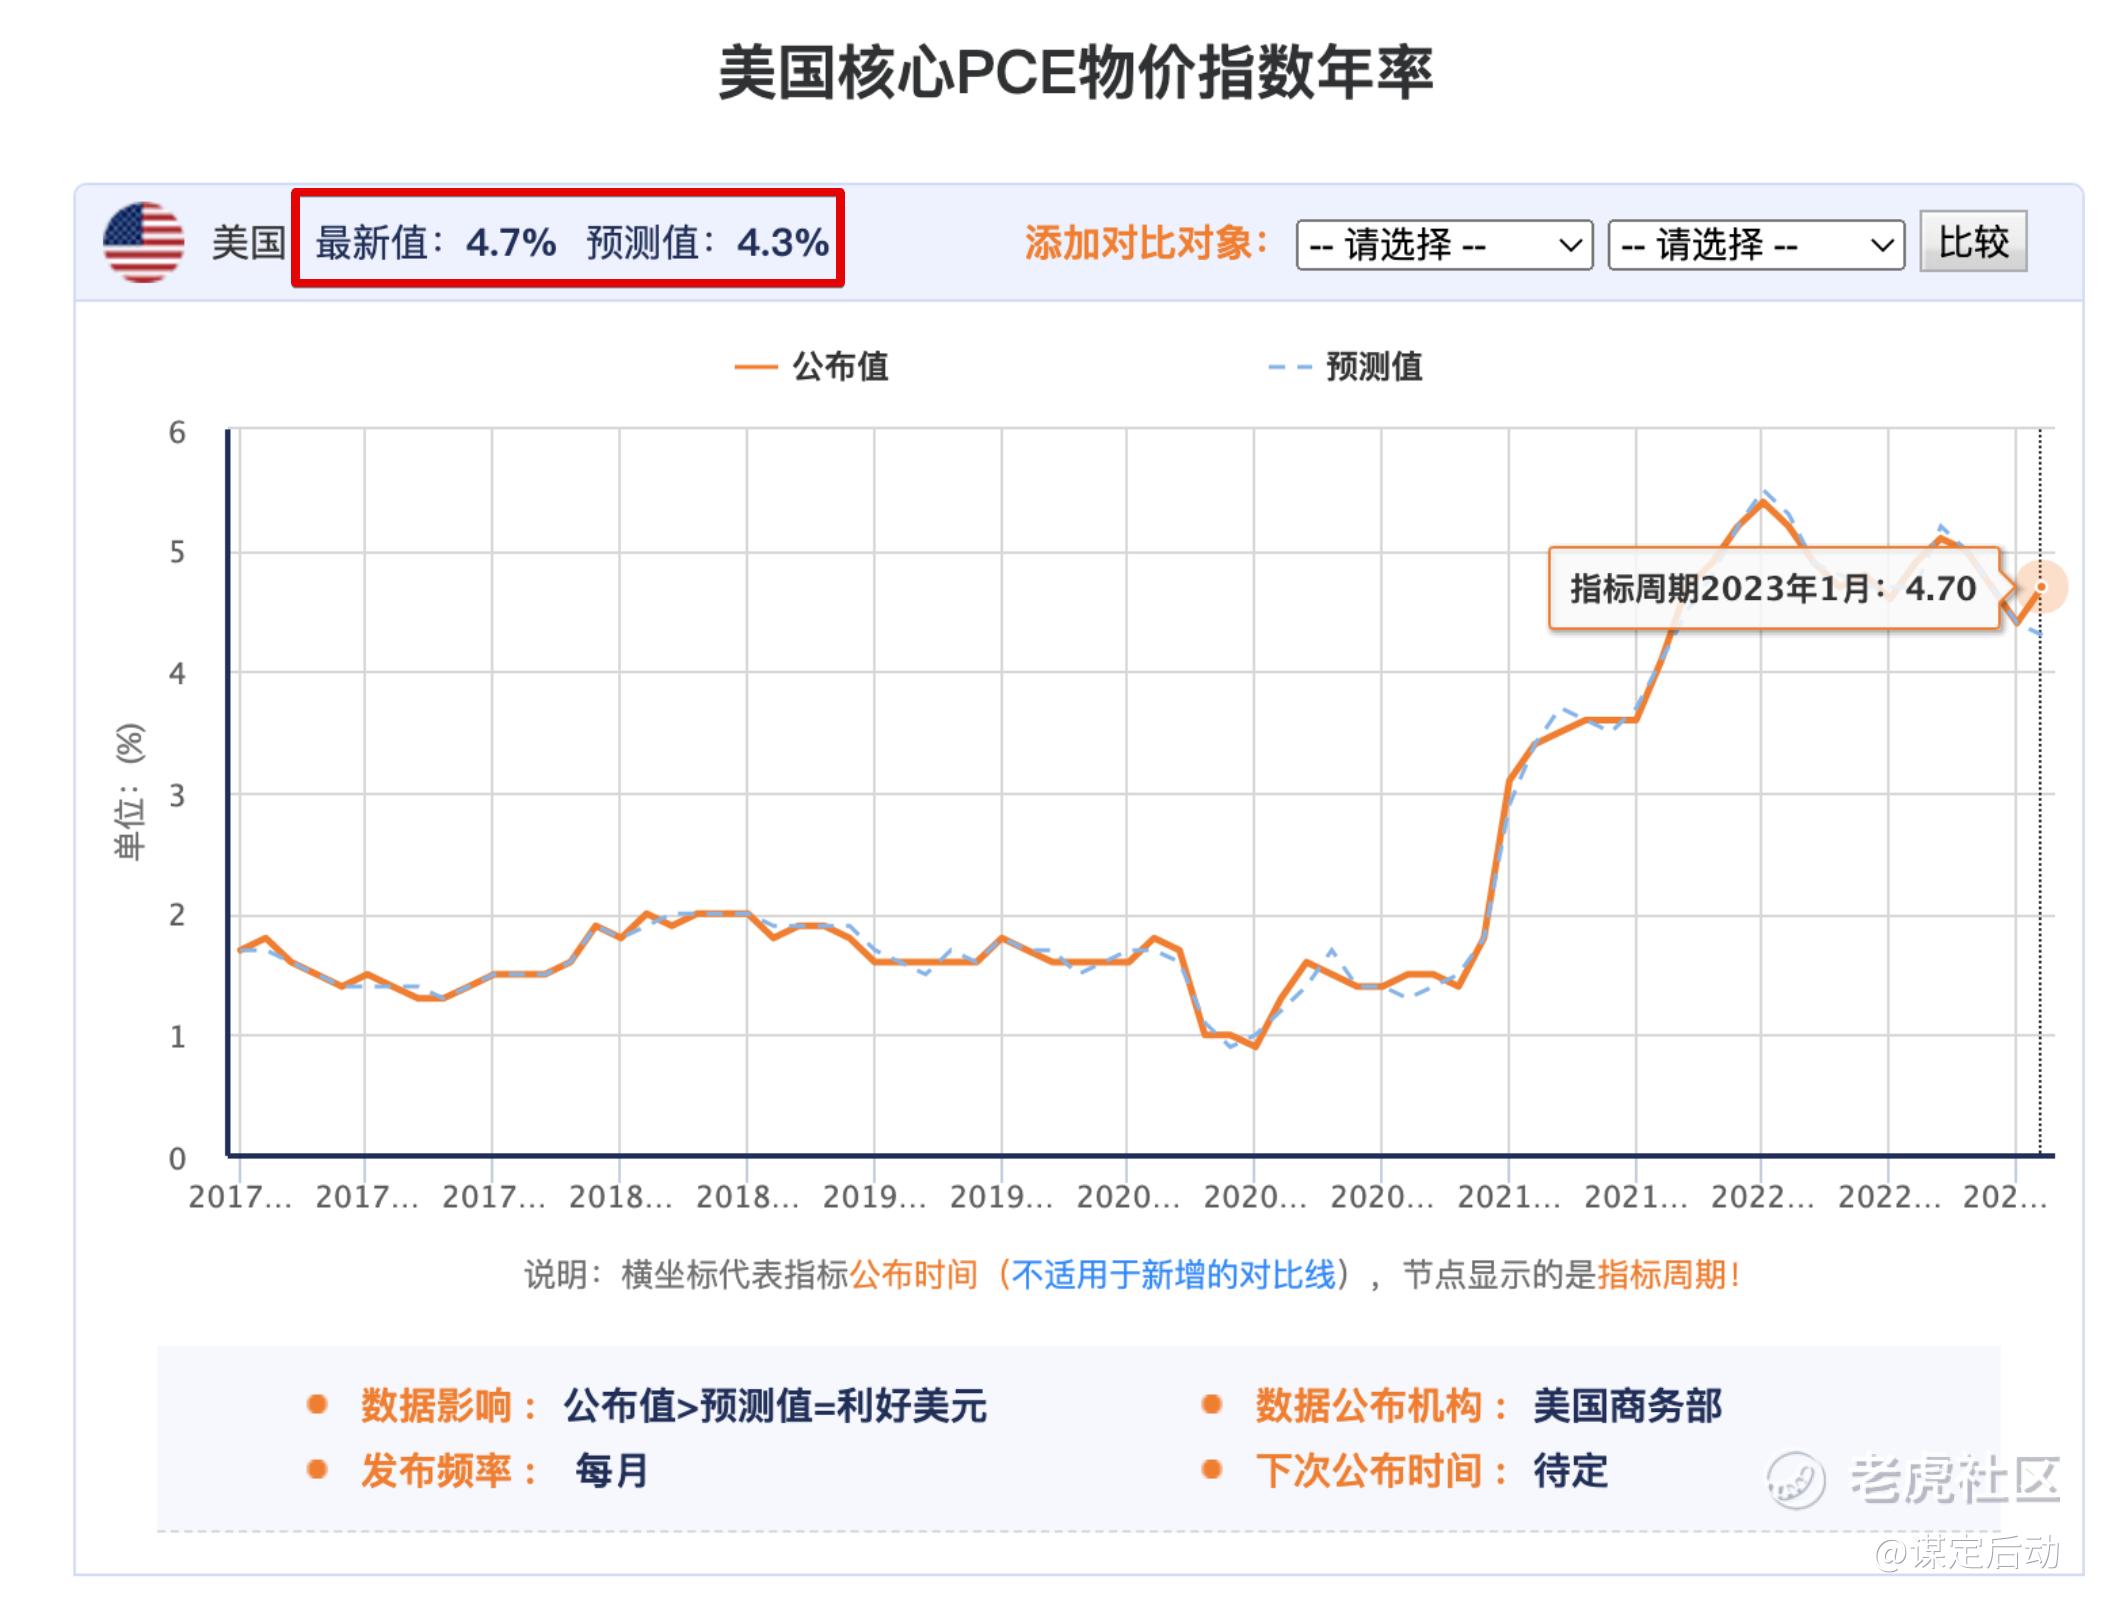Click the chart title 美国核心PCE物价指数年率
Image resolution: width=2102 pixels, height=1602 pixels.
1076,73
